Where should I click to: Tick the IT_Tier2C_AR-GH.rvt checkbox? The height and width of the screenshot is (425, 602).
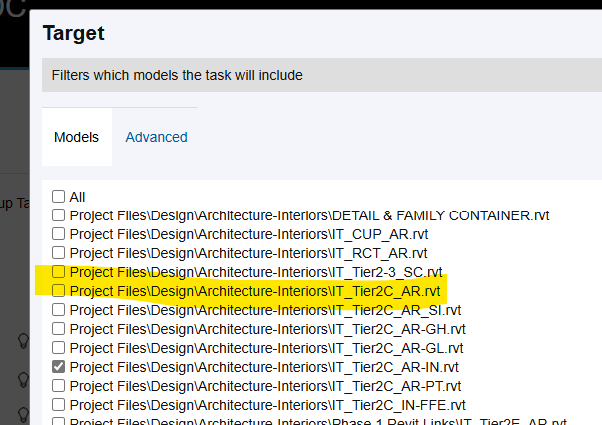[x=59, y=329]
